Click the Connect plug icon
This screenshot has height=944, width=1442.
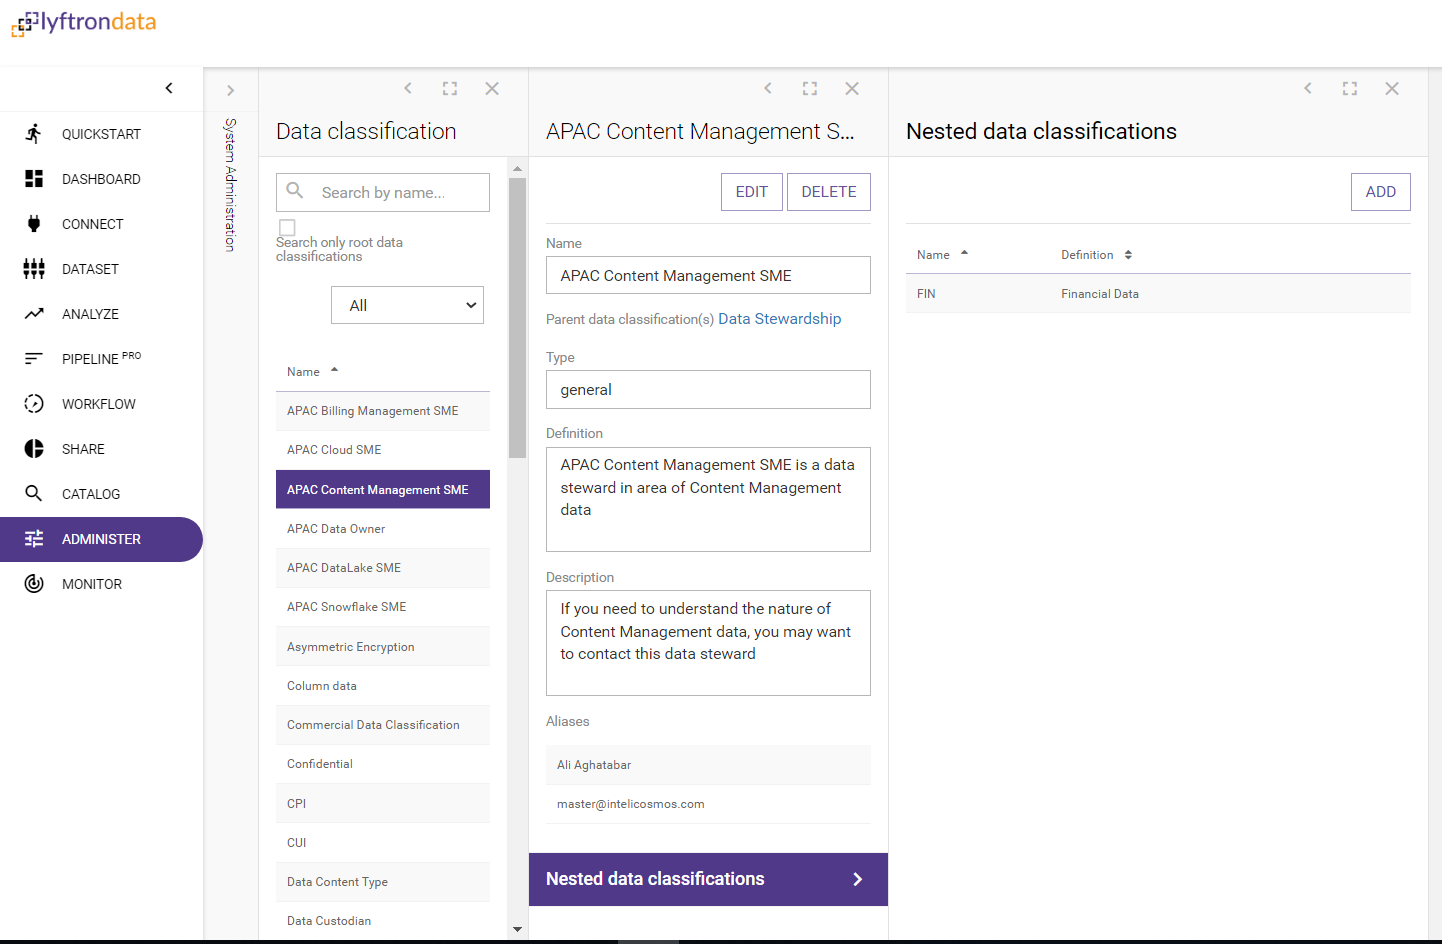click(34, 224)
